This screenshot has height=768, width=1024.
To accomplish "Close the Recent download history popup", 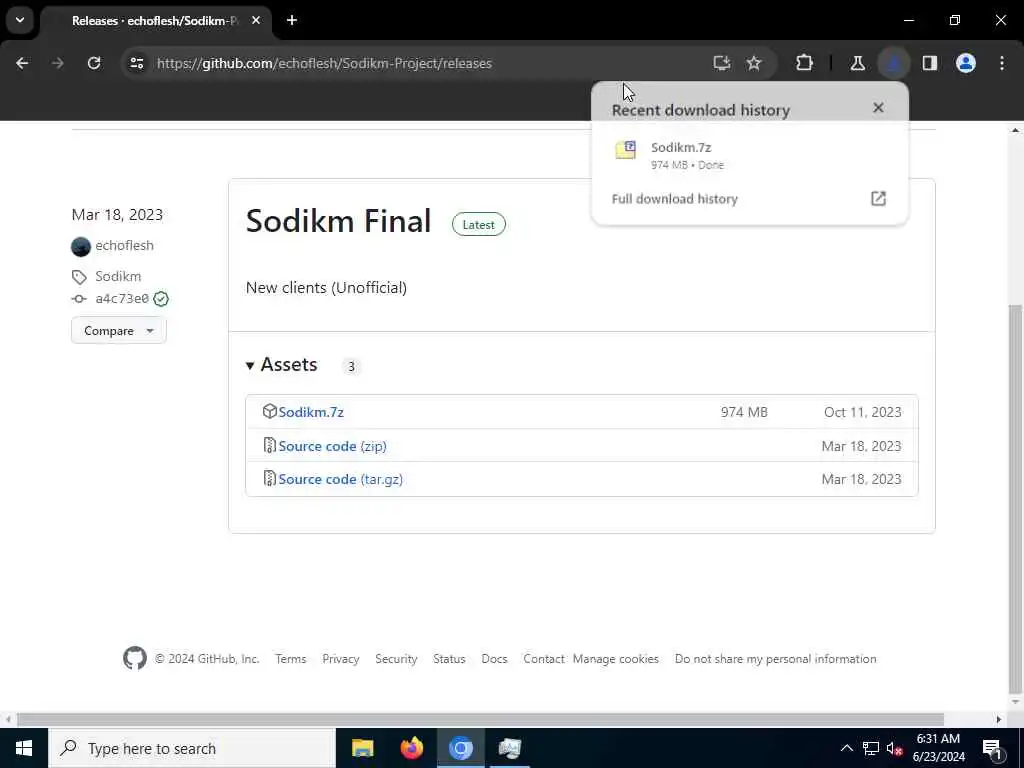I will click(878, 108).
